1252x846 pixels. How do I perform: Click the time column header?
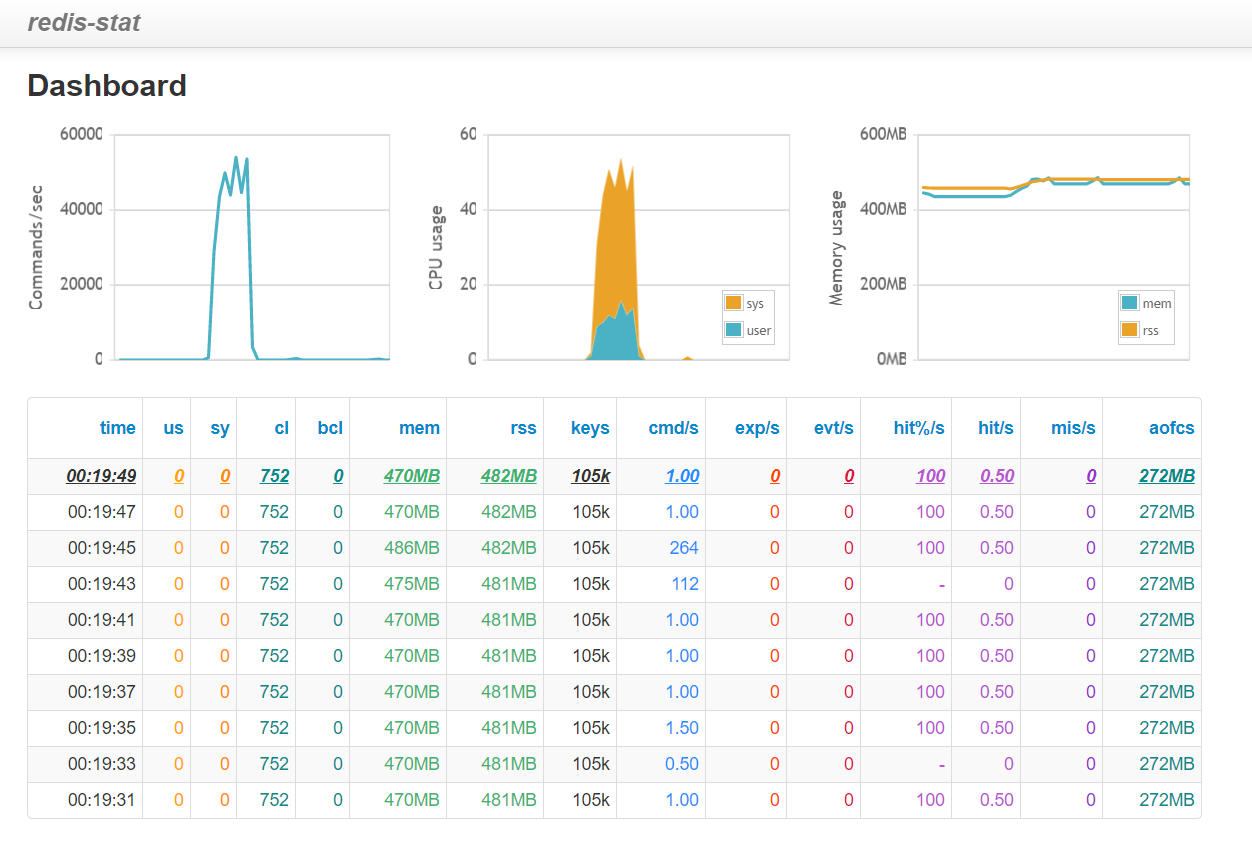[117, 428]
